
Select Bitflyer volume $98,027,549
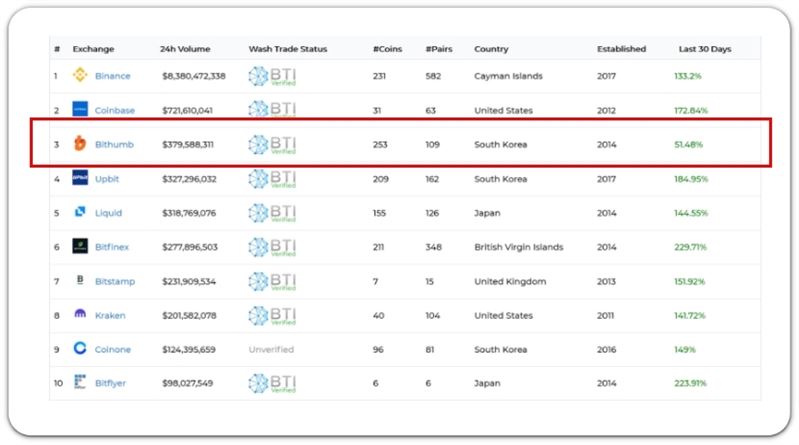pyautogui.click(x=188, y=383)
